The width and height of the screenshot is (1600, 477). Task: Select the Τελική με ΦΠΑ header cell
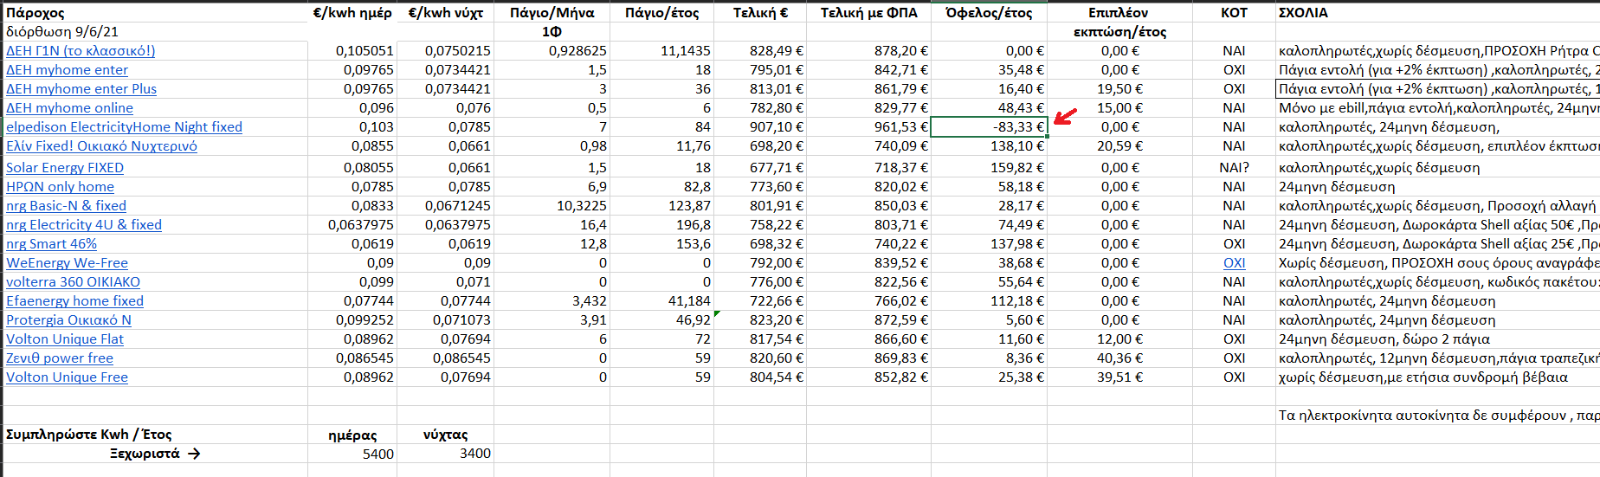[x=868, y=13]
